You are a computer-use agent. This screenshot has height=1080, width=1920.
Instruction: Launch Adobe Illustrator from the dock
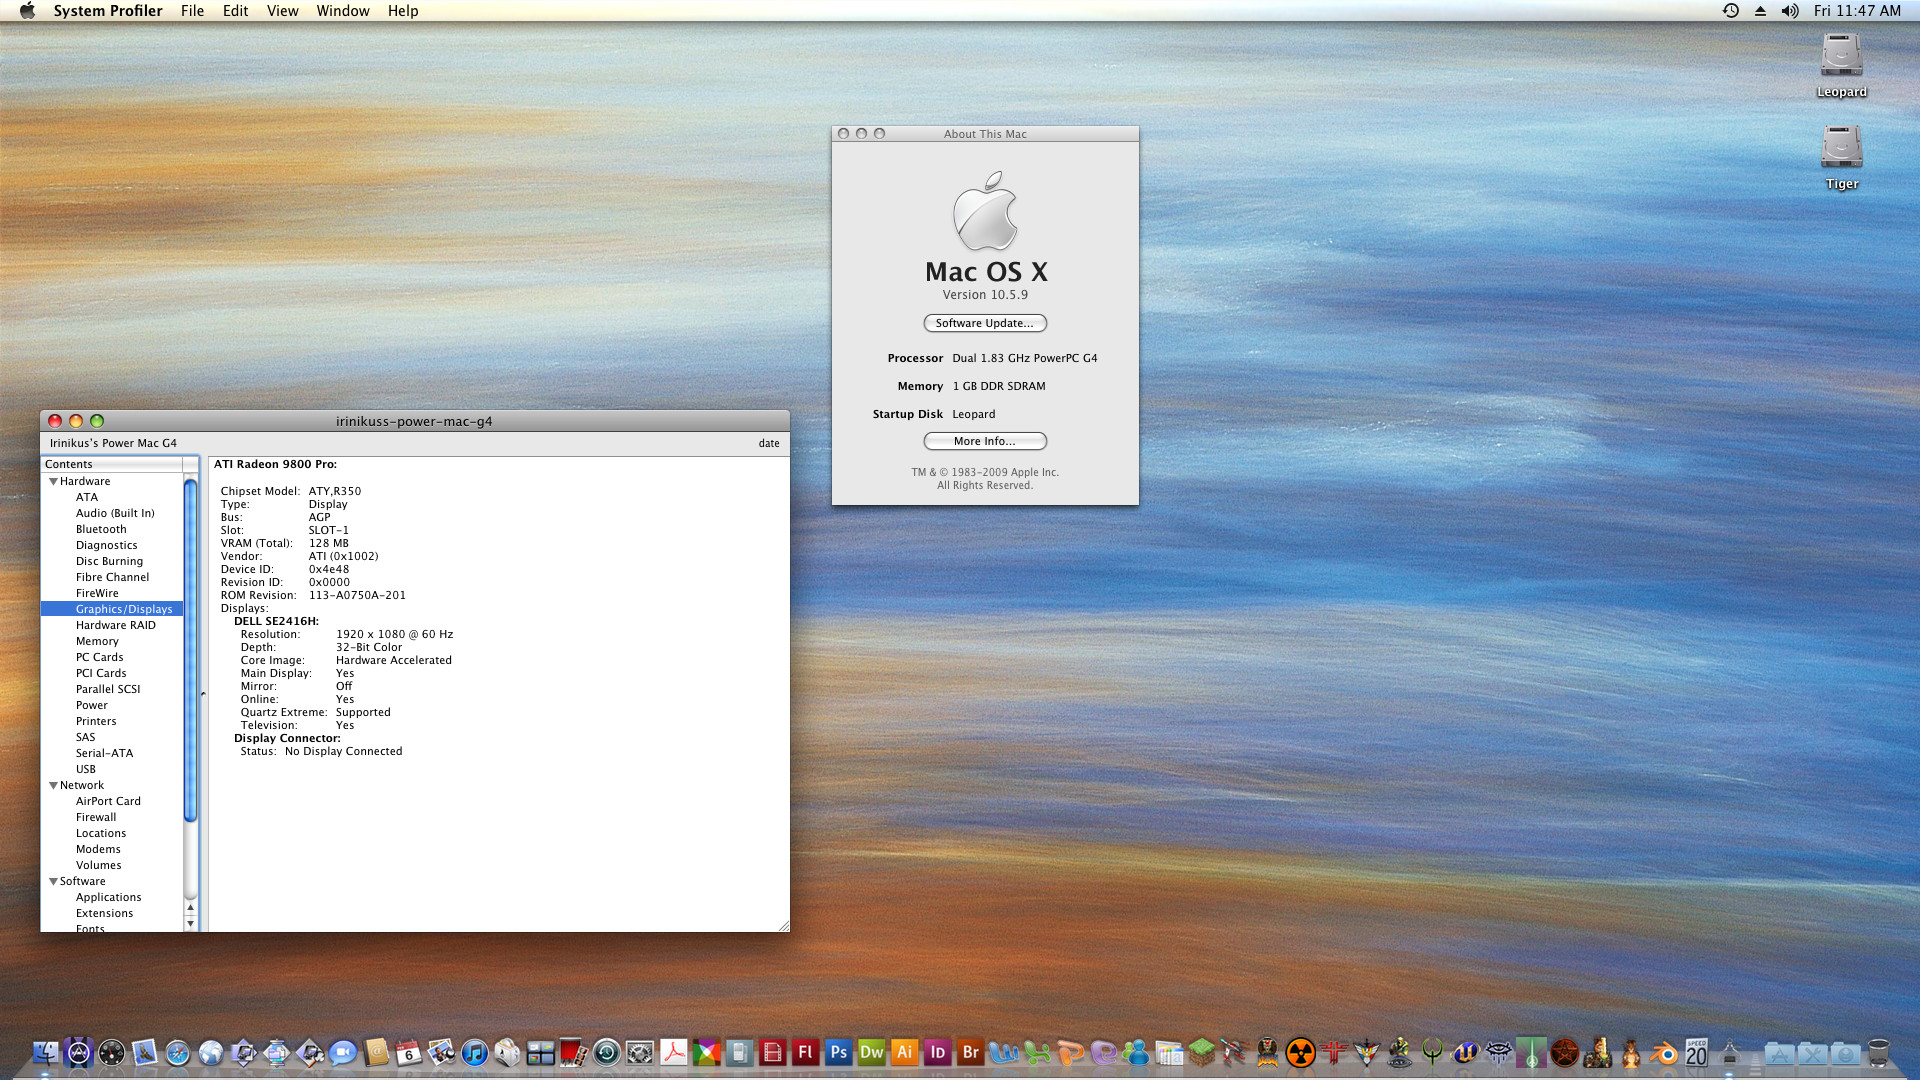(904, 1052)
